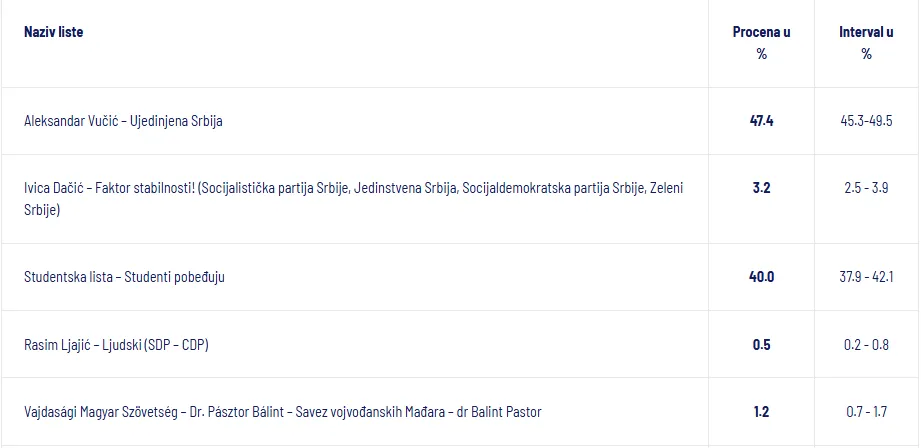Click the '%' symbol under Procena u
This screenshot has width=921, height=448.
(762, 54)
